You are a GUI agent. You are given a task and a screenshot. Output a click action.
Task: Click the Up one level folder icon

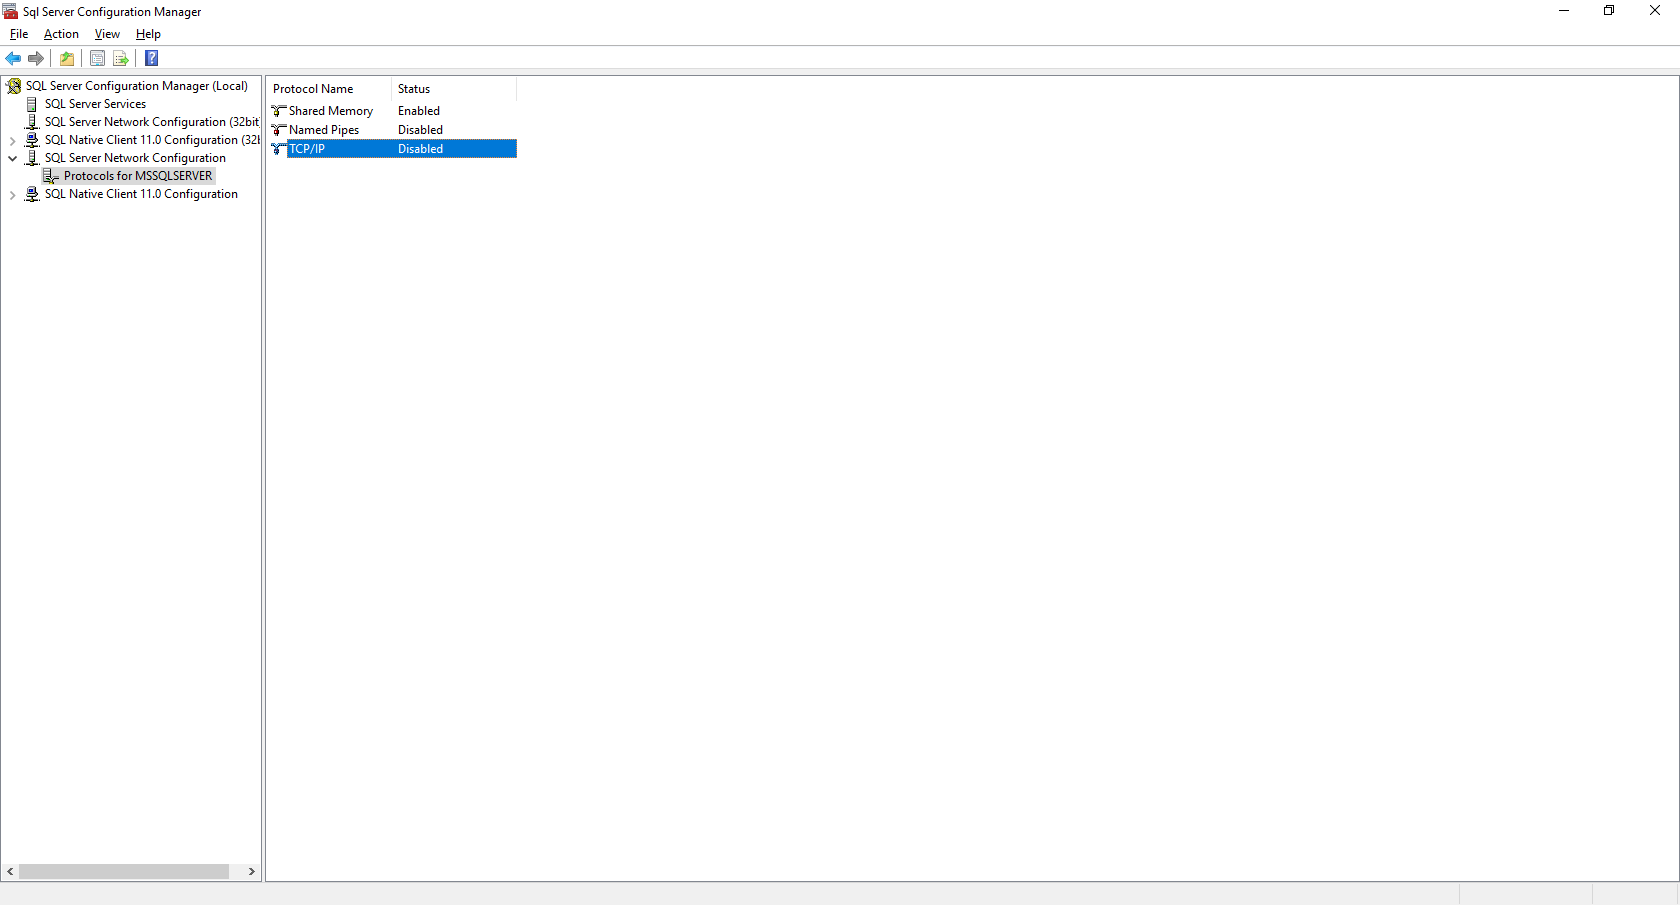click(67, 59)
